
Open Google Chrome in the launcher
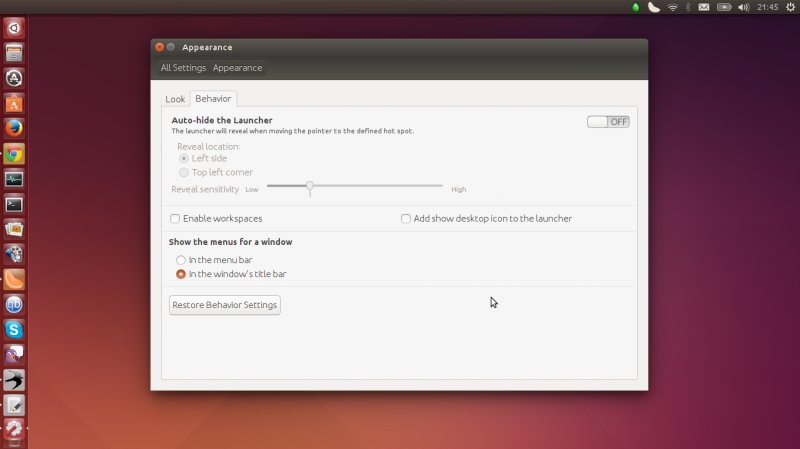click(x=14, y=154)
